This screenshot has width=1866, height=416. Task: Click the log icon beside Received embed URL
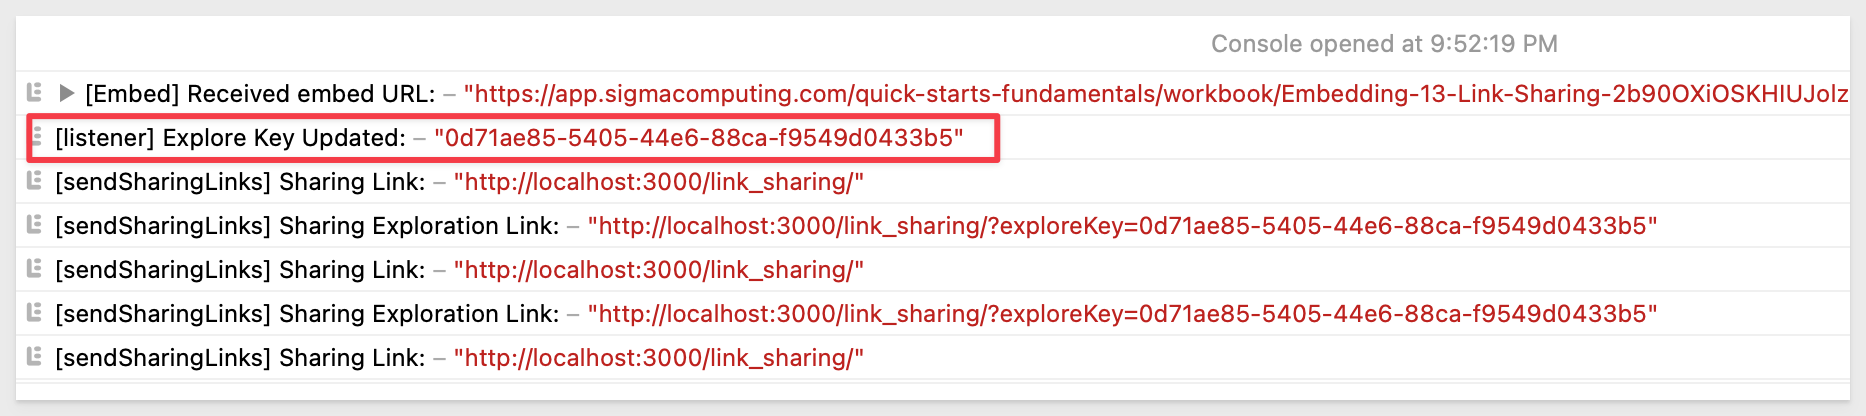tap(35, 93)
